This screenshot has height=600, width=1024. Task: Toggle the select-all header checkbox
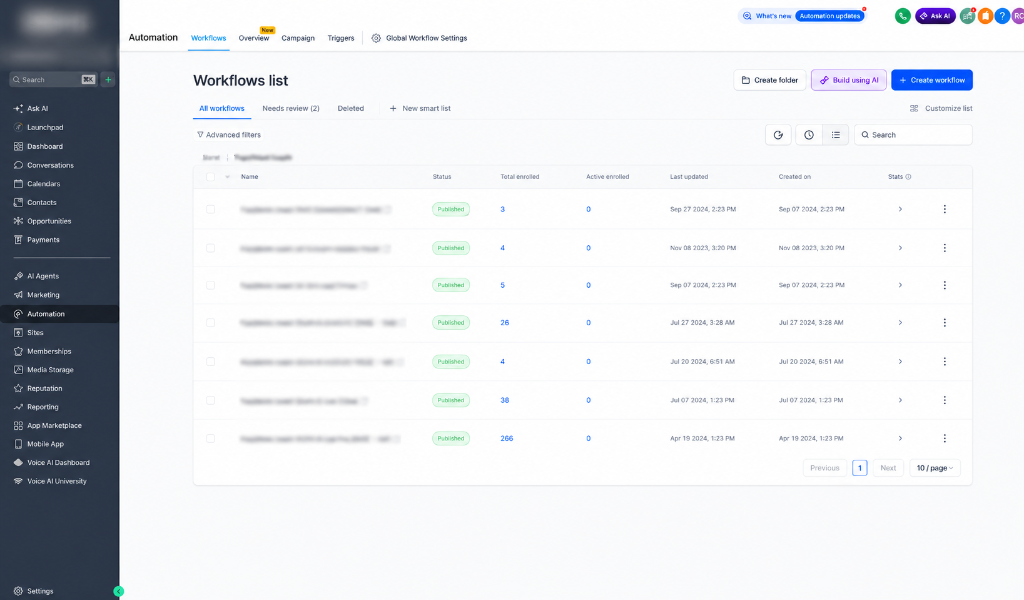210,177
